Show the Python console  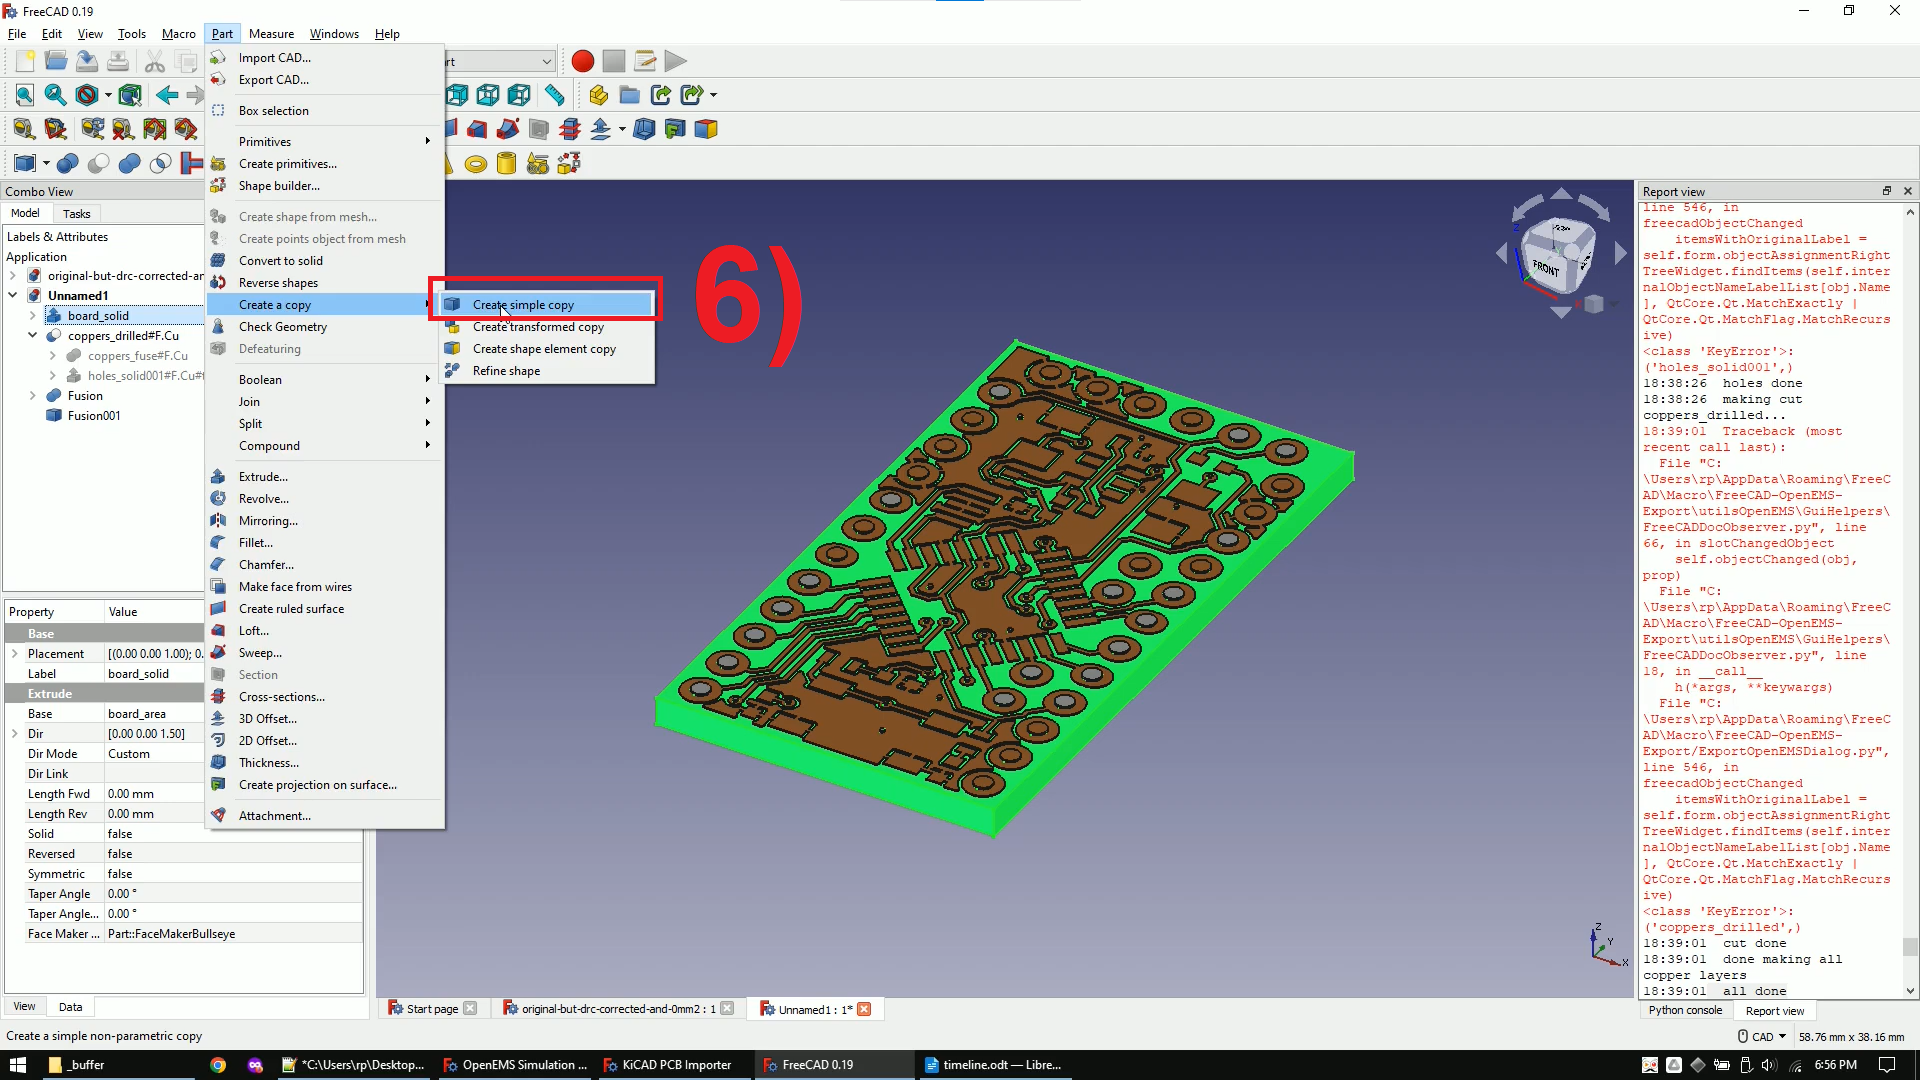coord(1686,1011)
